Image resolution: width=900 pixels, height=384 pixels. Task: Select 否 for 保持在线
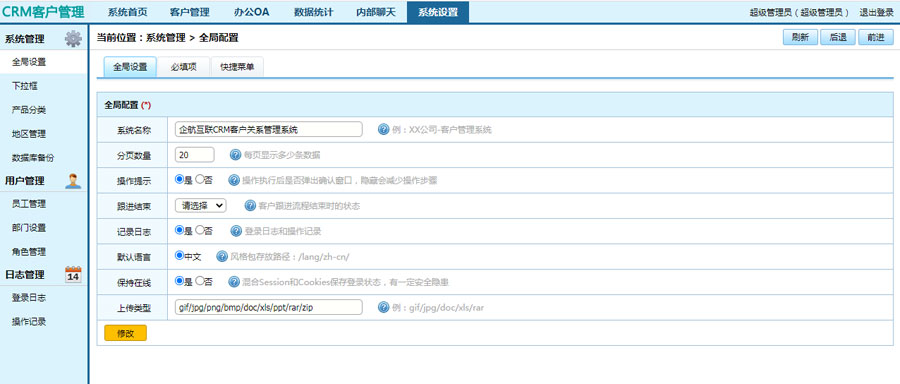tap(199, 281)
